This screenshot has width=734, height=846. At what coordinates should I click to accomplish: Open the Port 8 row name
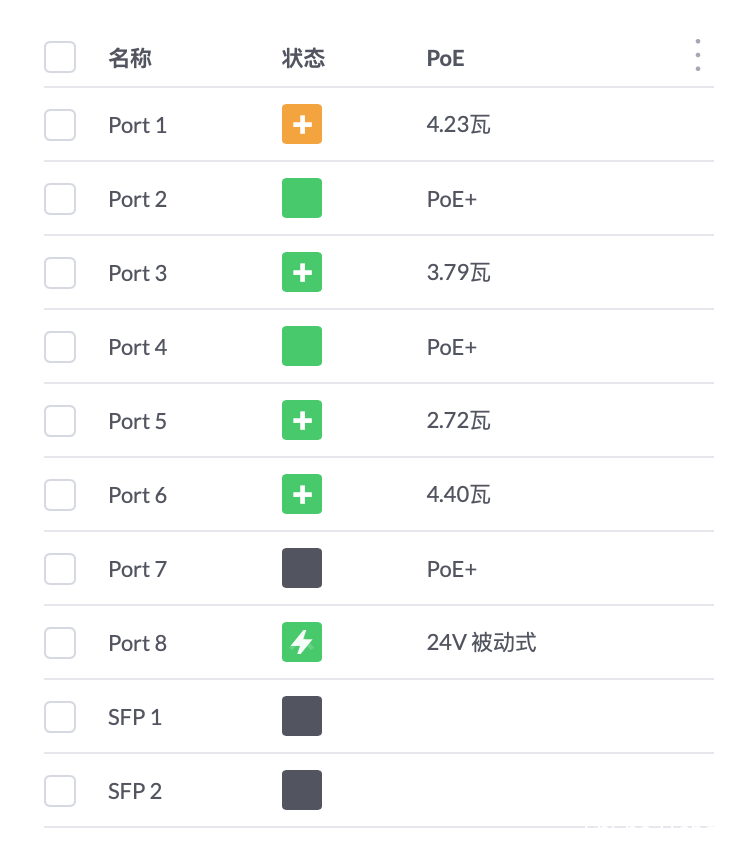[138, 643]
